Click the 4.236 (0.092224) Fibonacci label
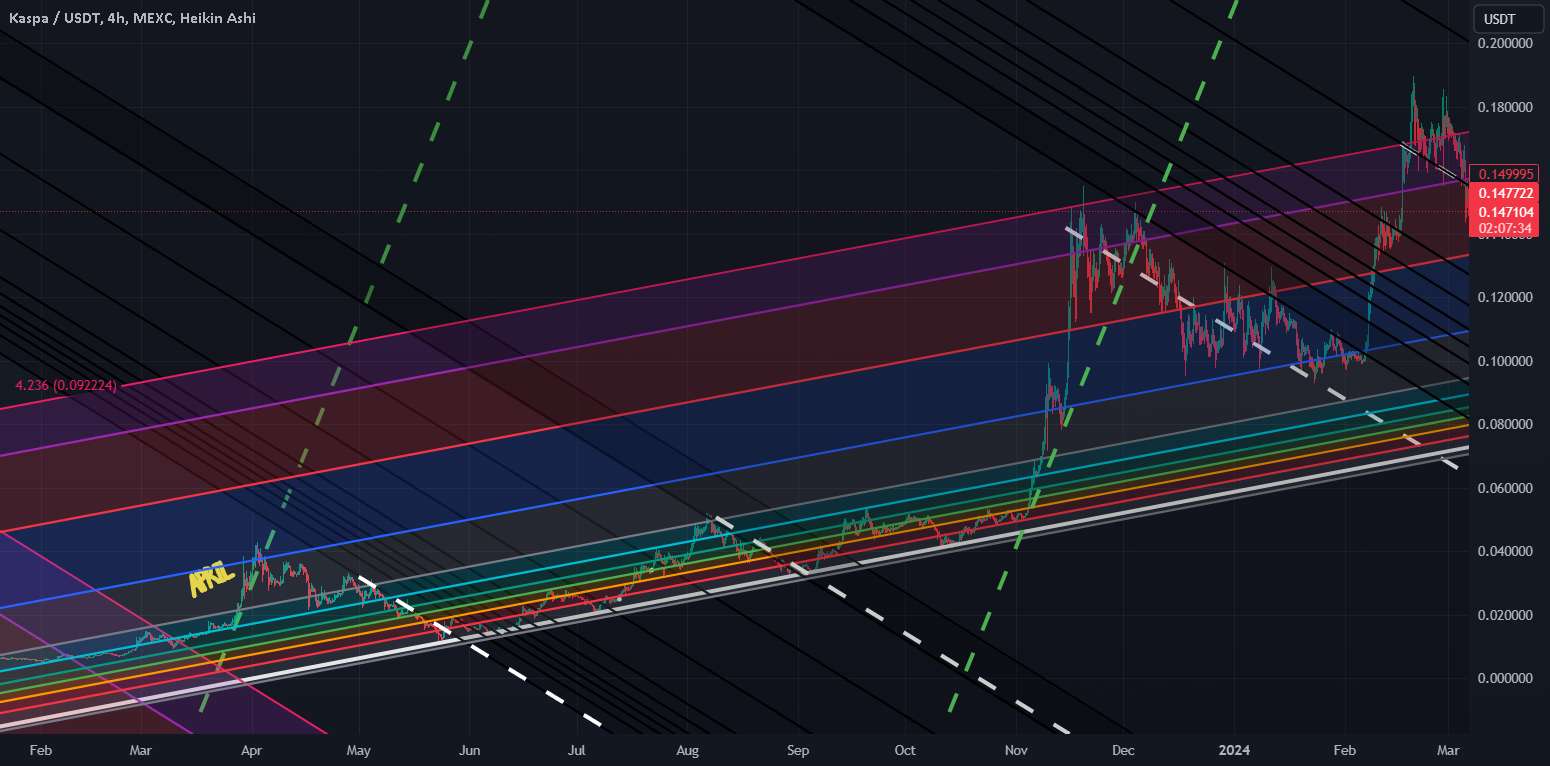 66,386
